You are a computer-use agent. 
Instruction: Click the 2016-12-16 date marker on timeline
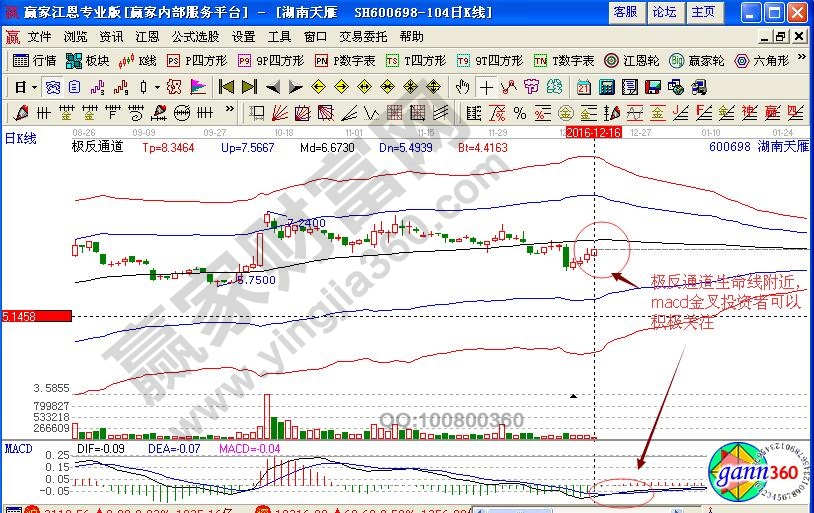click(x=594, y=131)
